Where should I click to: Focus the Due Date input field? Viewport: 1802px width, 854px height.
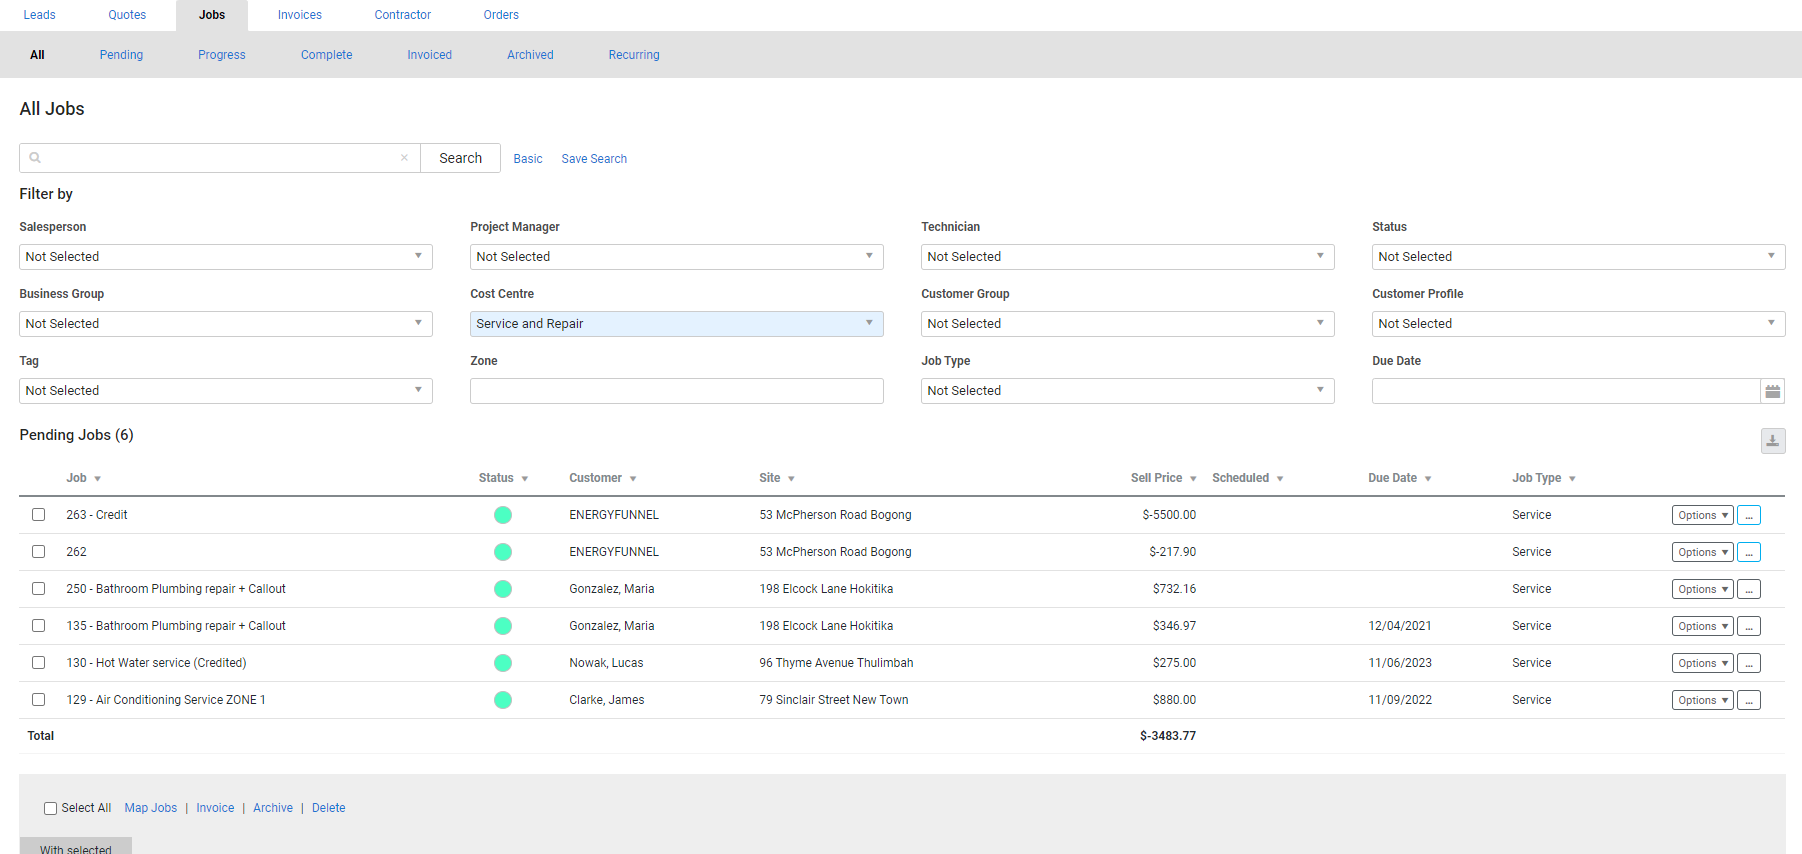tap(1566, 391)
